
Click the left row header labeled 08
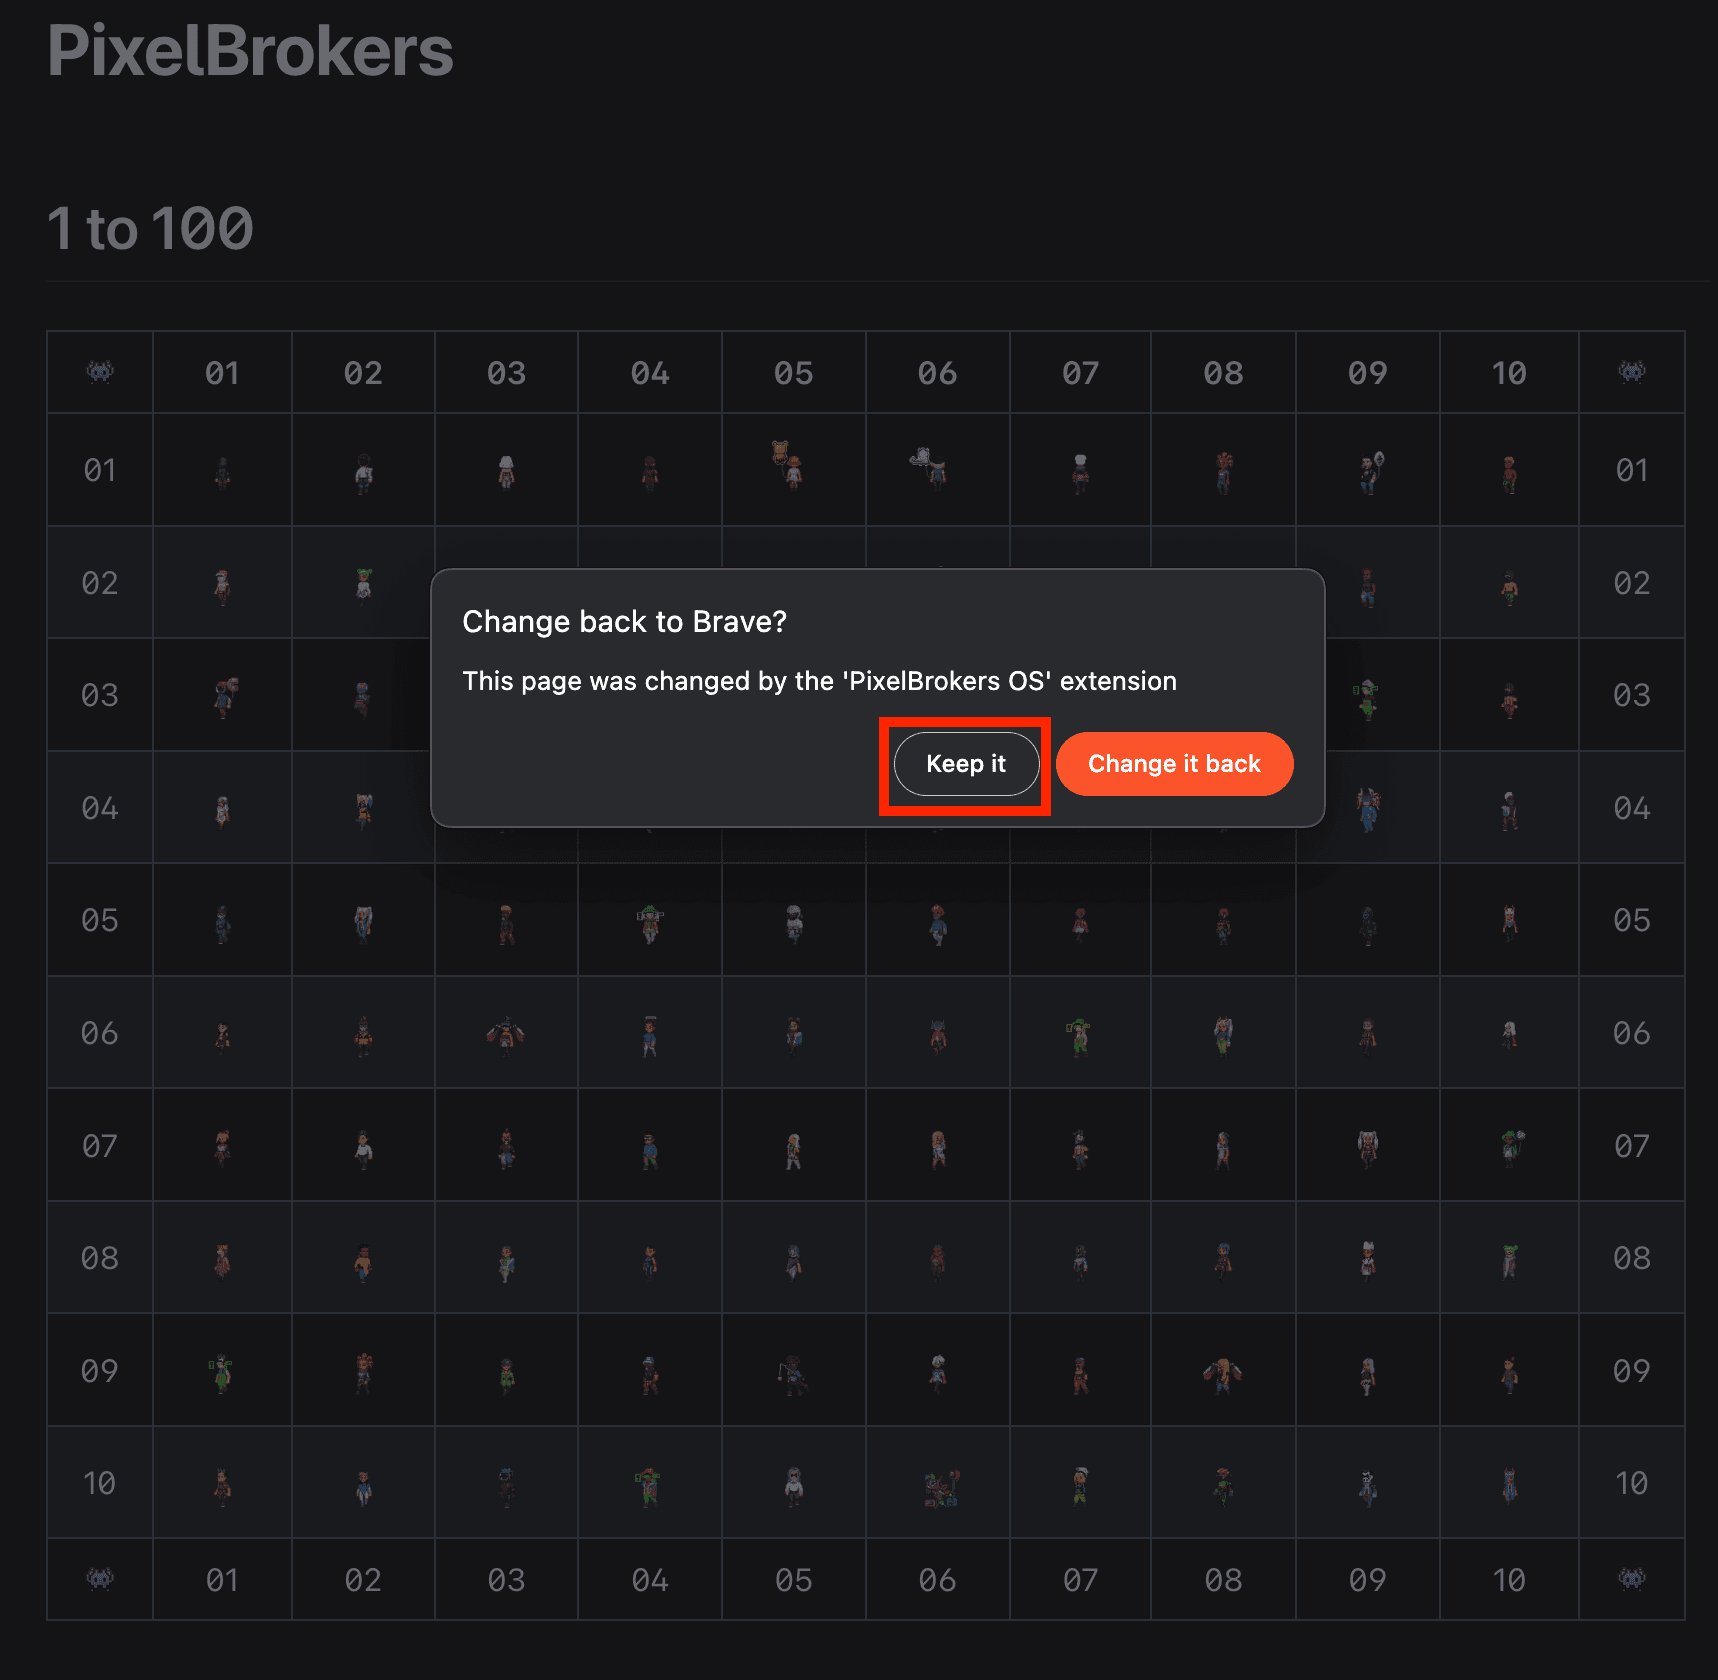(x=100, y=1258)
